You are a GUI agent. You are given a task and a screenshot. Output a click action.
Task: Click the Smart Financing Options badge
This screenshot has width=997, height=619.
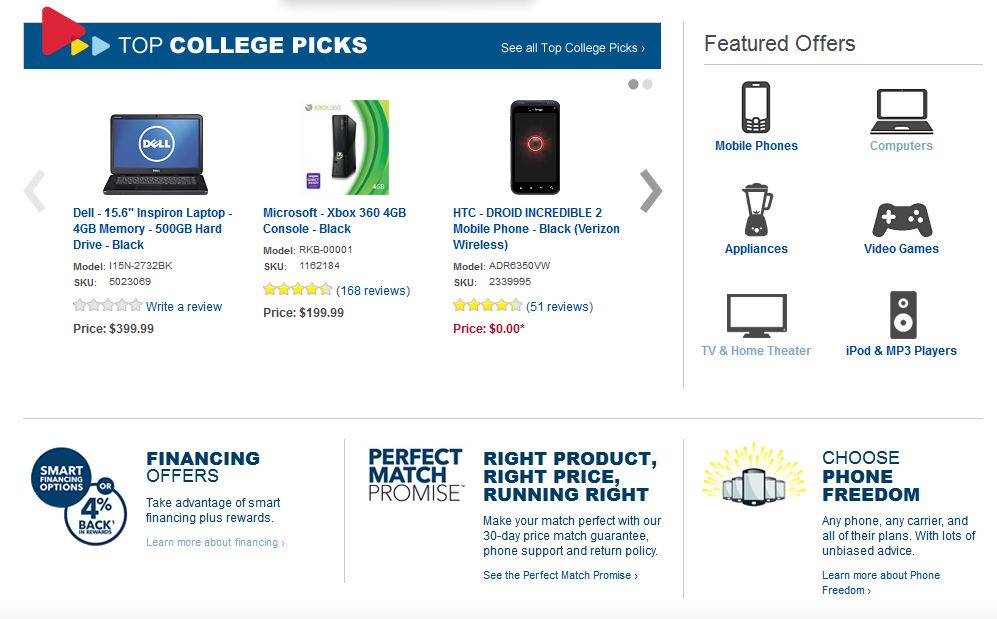[x=79, y=496]
